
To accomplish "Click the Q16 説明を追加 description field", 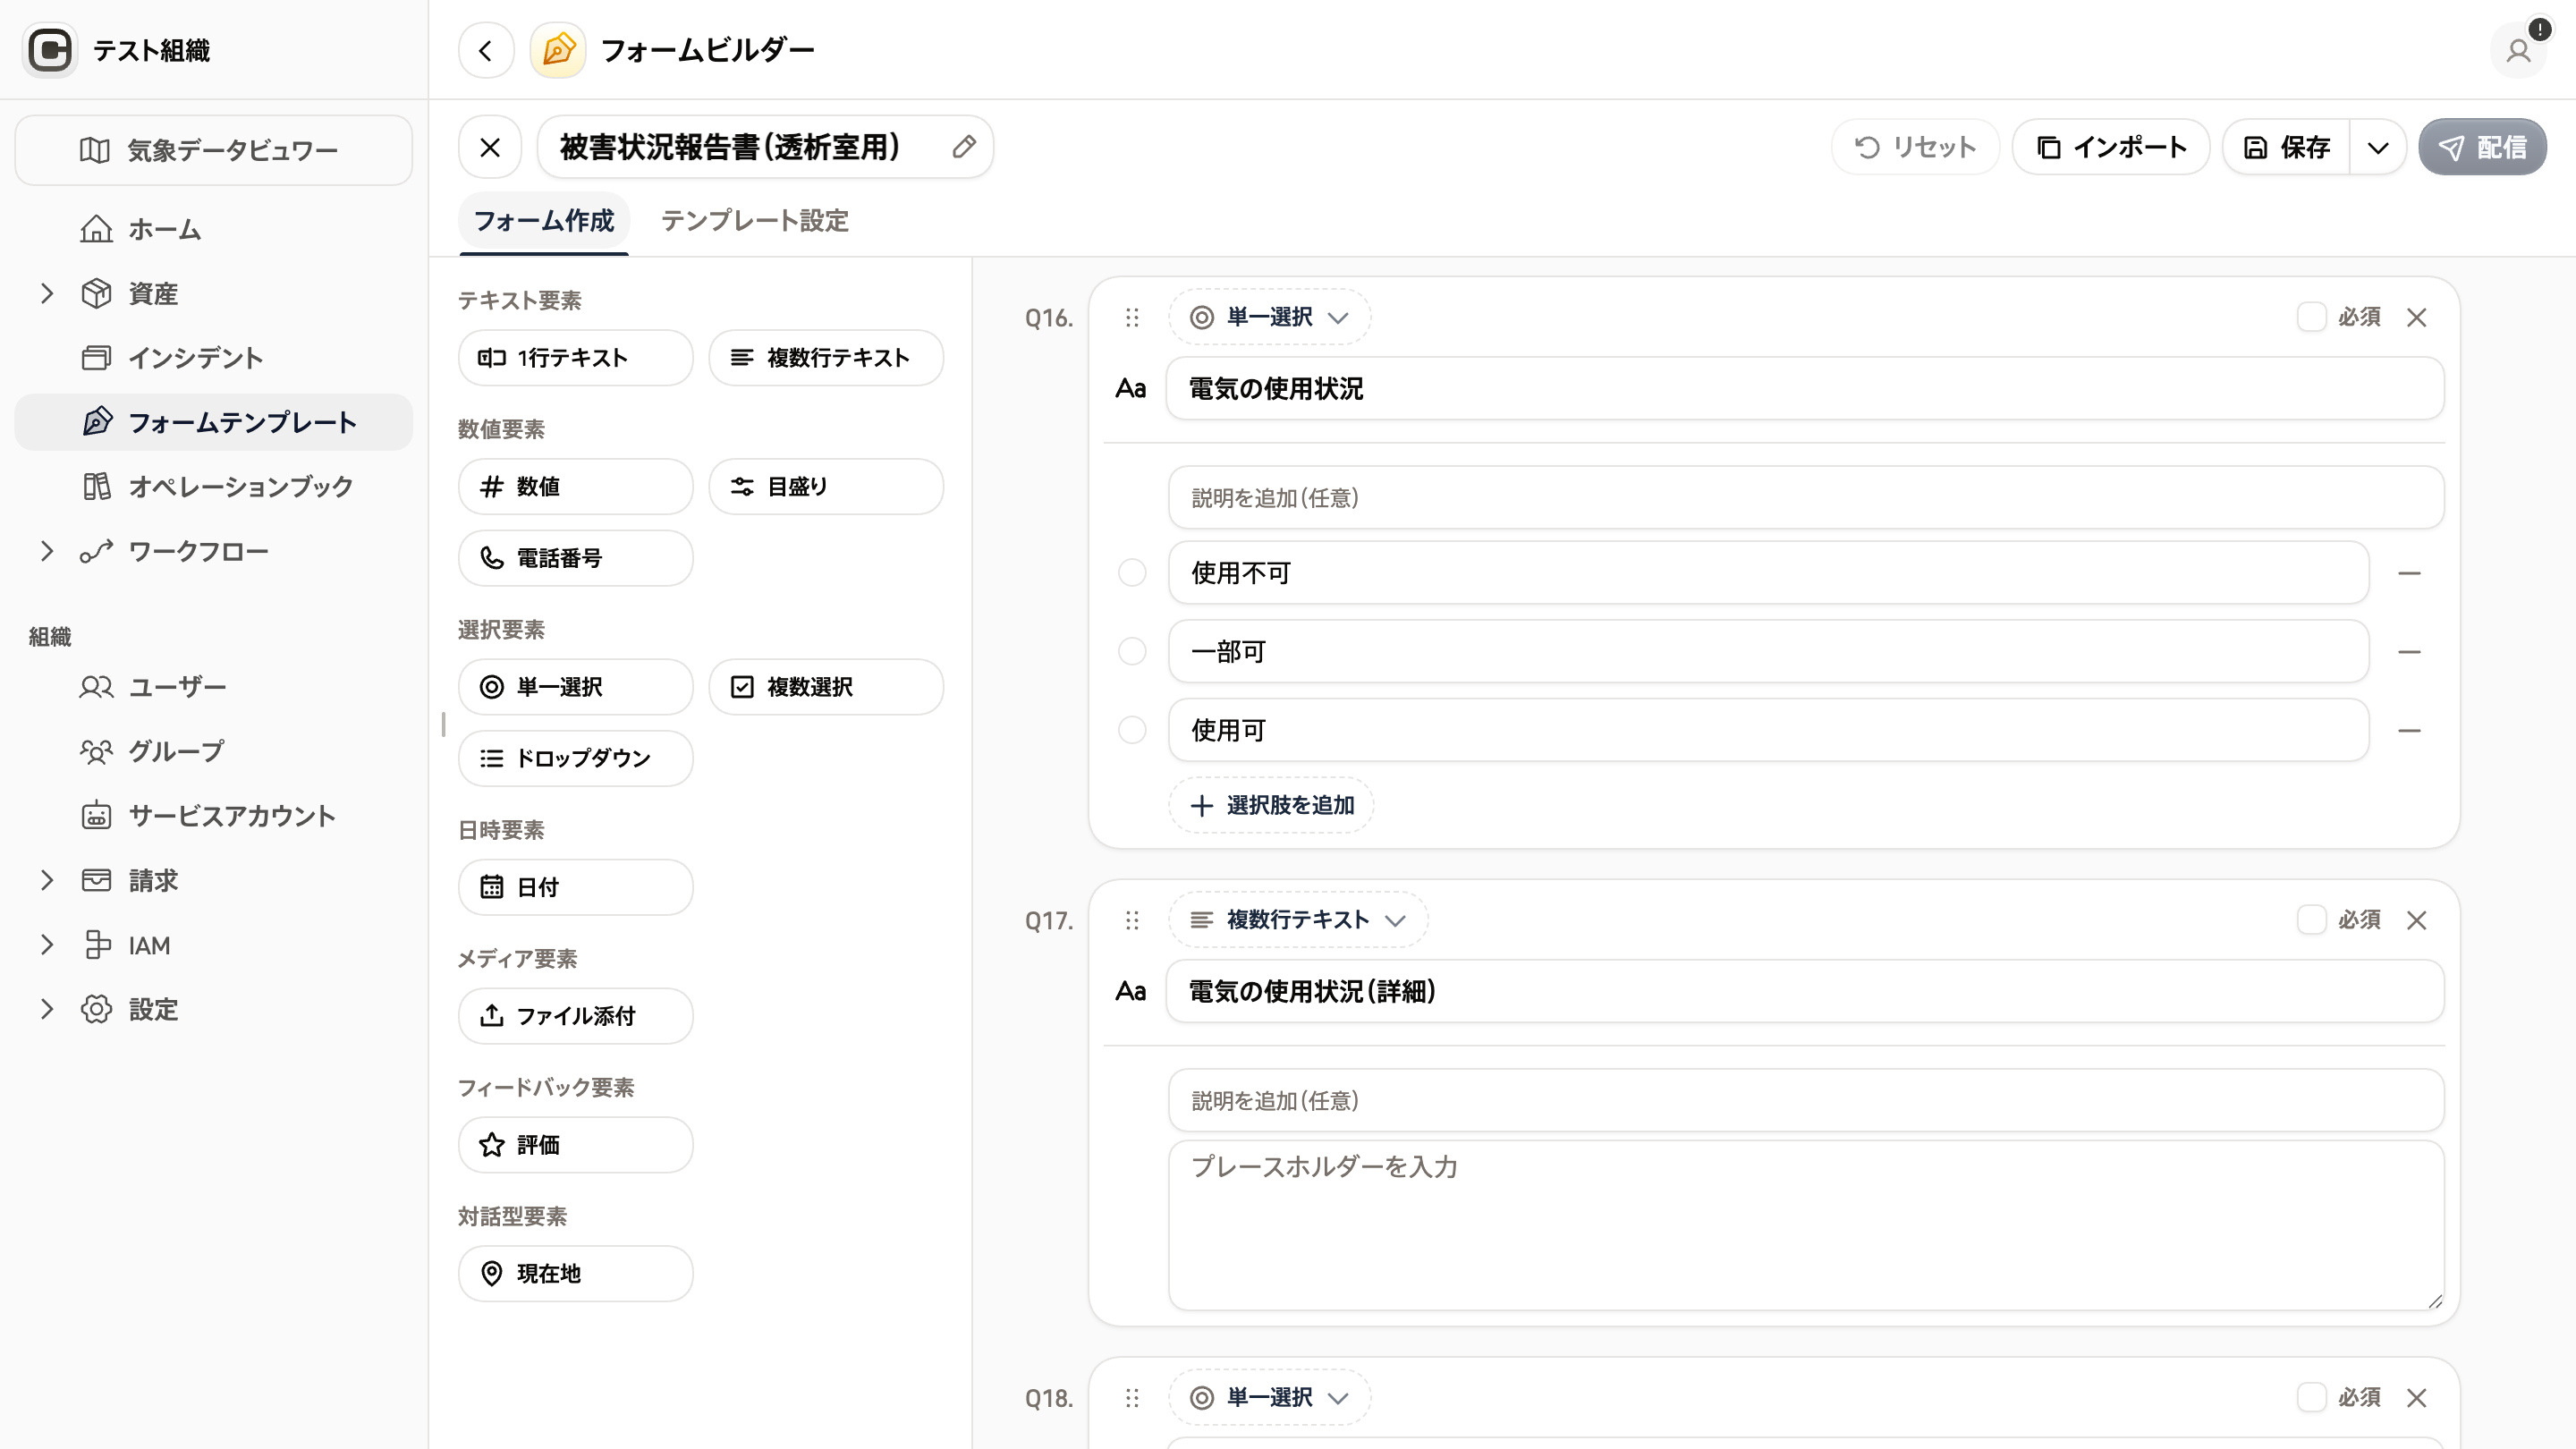I will click(x=1806, y=498).
